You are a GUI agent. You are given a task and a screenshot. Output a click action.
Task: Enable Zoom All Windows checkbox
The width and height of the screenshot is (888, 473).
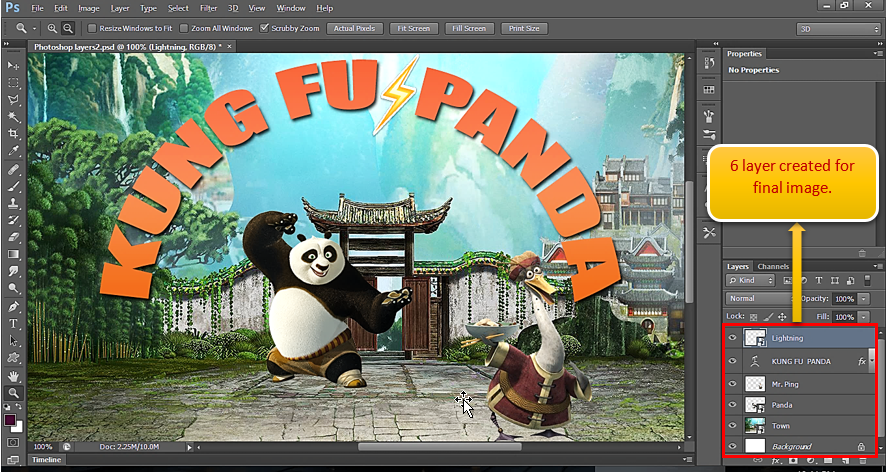(183, 28)
